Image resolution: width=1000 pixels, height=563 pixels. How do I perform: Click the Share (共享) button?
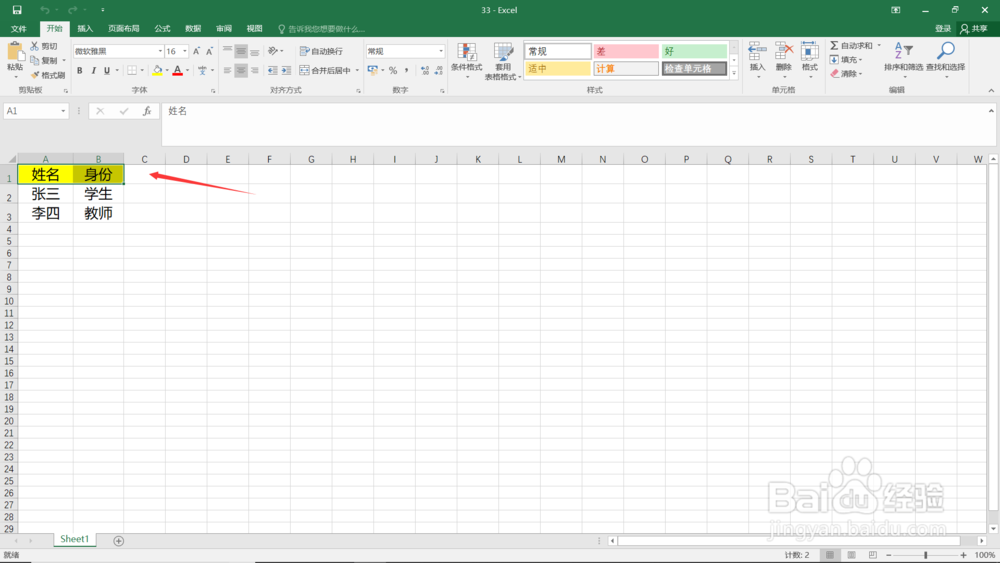(x=974, y=29)
